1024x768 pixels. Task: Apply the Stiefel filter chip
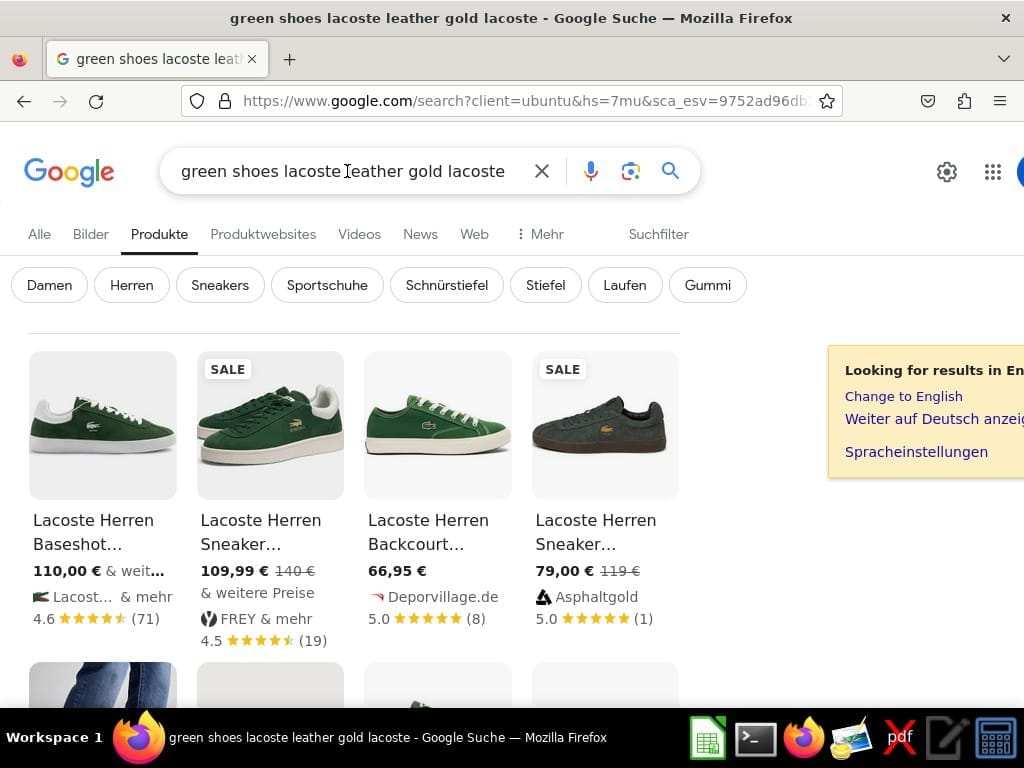[x=545, y=285]
